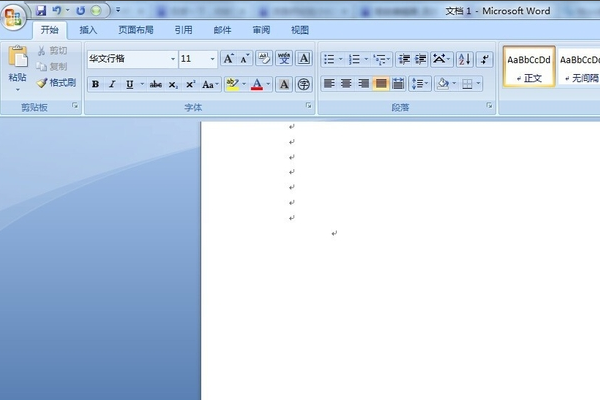Switch to the 开始 tab
This screenshot has height=400, width=600.
click(x=50, y=30)
